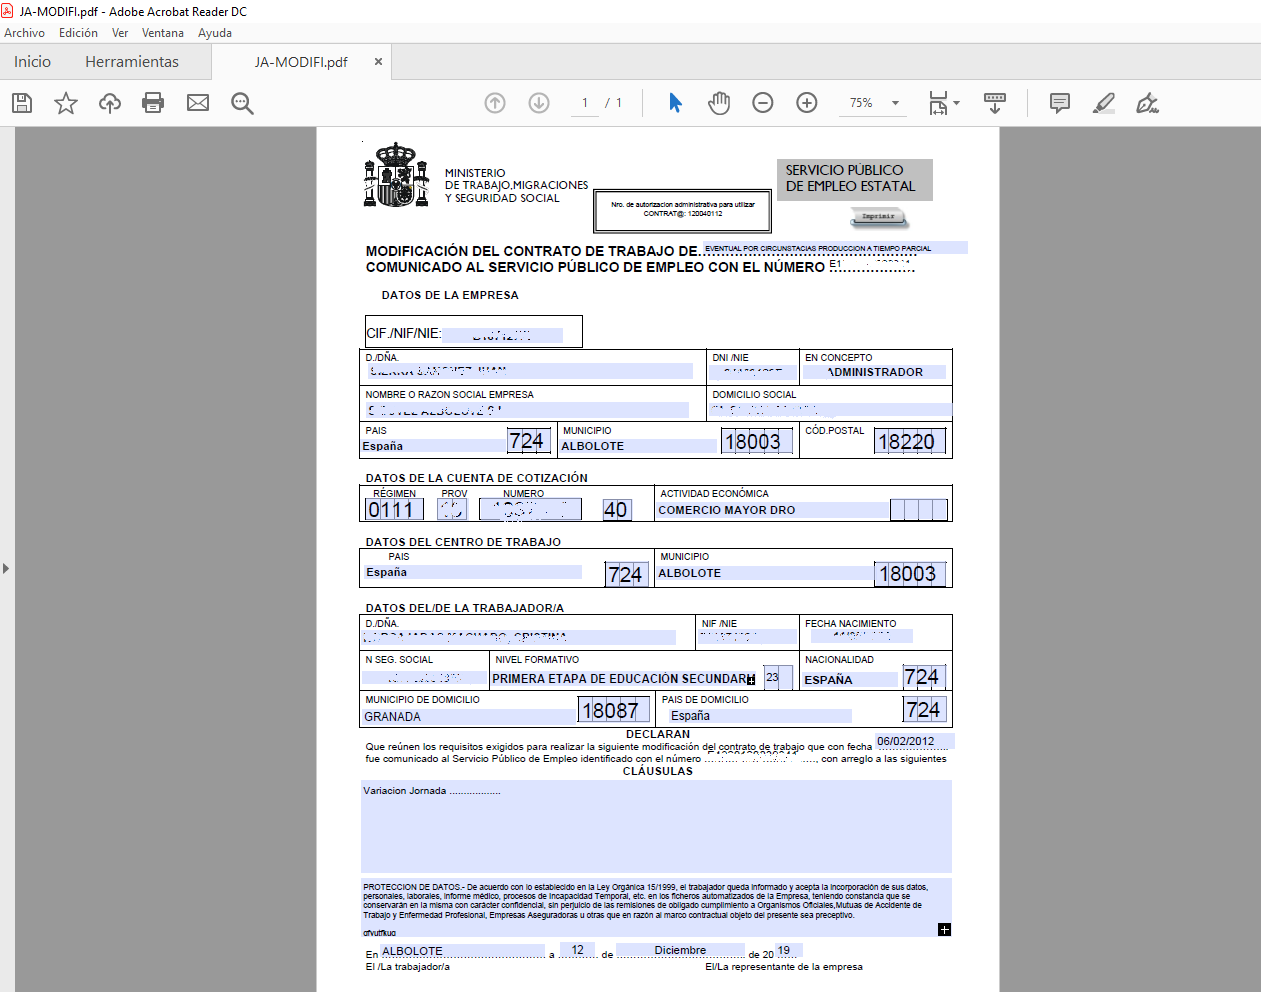Click the cloud upload icon
The image size is (1261, 992).
[110, 103]
